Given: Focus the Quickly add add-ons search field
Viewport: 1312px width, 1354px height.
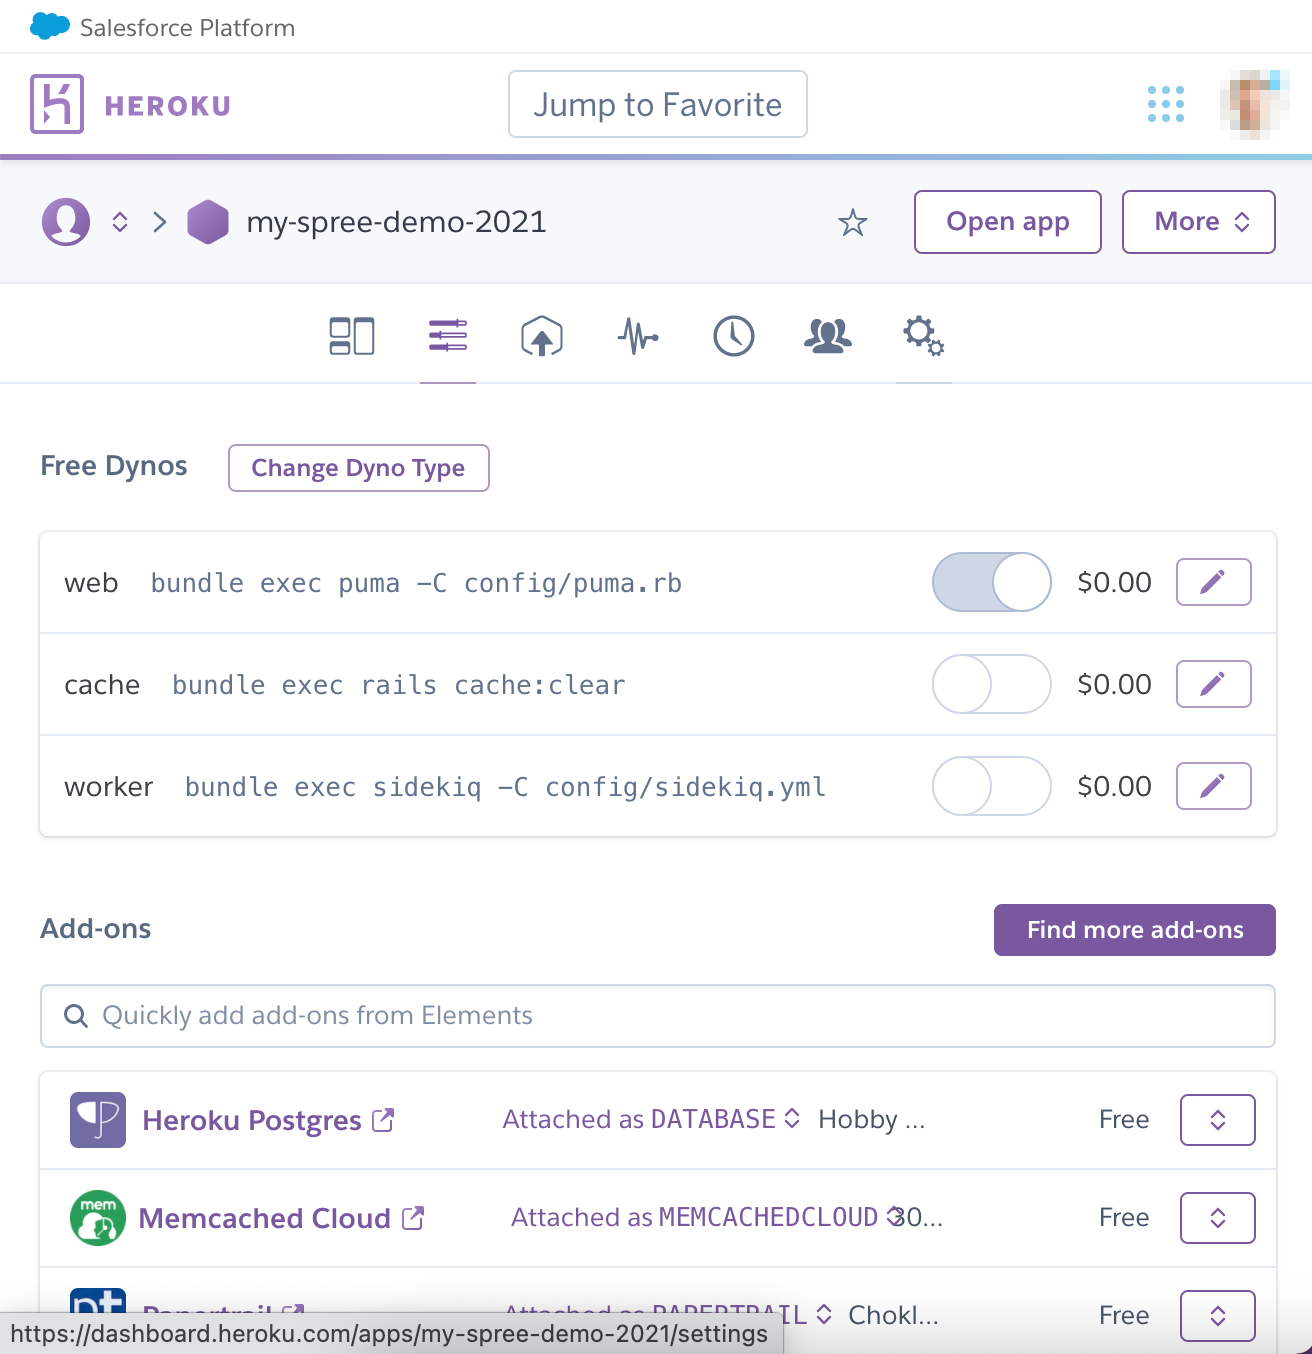Looking at the screenshot, I should [658, 1016].
